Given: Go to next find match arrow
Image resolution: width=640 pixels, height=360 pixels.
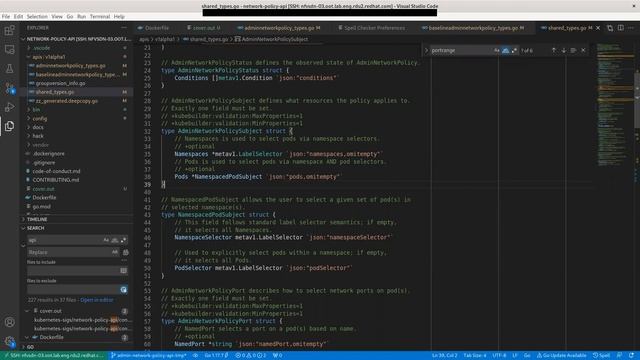Looking at the screenshot, I should pos(564,50).
